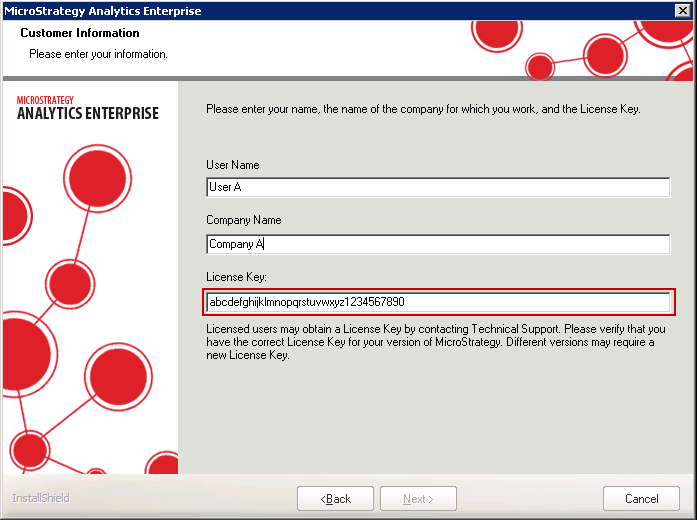This screenshot has width=697, height=520.
Task: Cancel the installation wizard
Action: [641, 498]
